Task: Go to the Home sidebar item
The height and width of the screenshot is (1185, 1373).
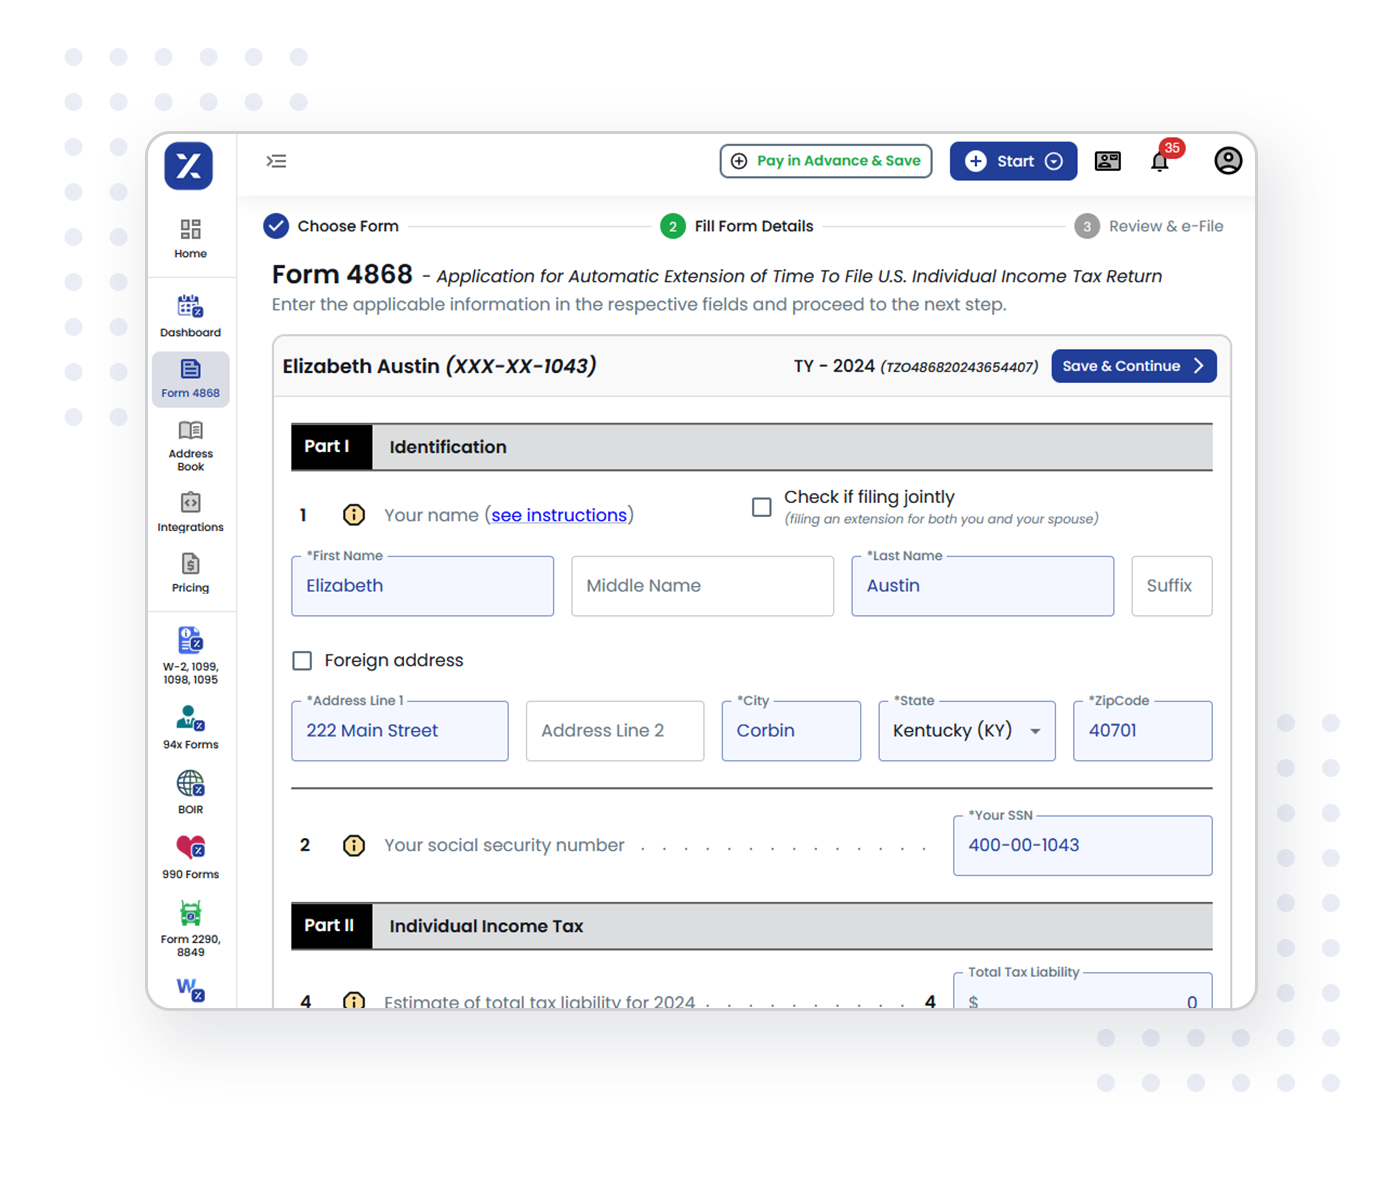Action: point(190,239)
